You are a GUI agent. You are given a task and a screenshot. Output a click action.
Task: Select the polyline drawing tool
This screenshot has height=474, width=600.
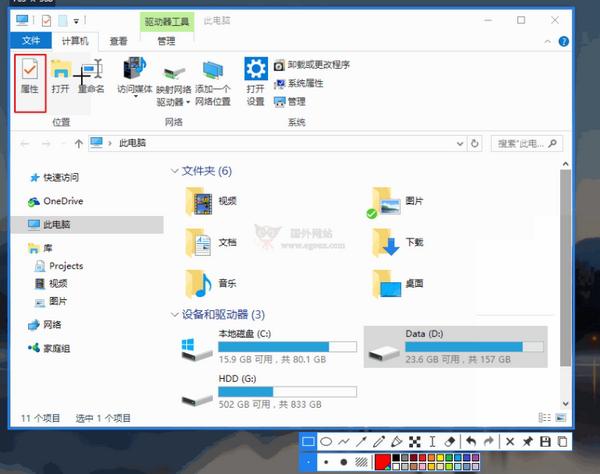coord(344,442)
